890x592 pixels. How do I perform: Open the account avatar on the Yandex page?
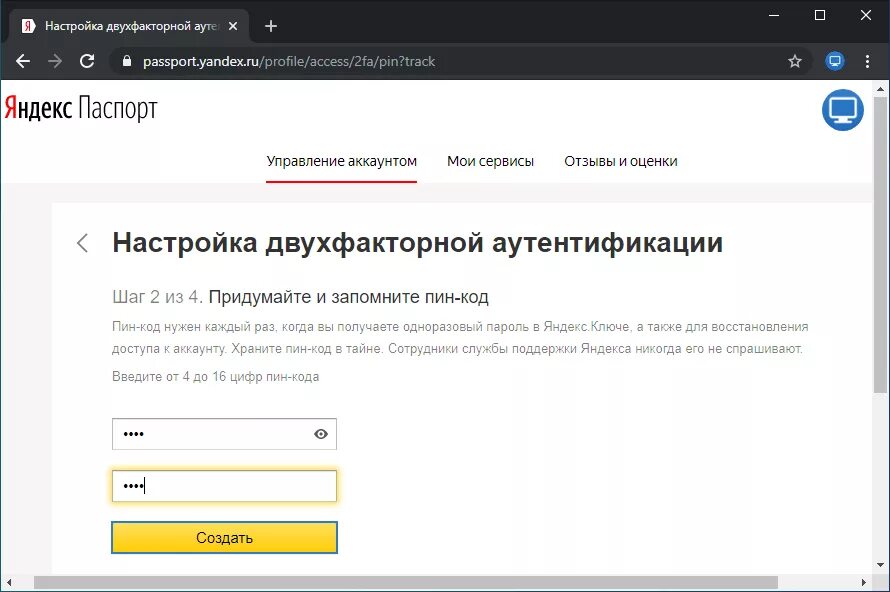842,110
